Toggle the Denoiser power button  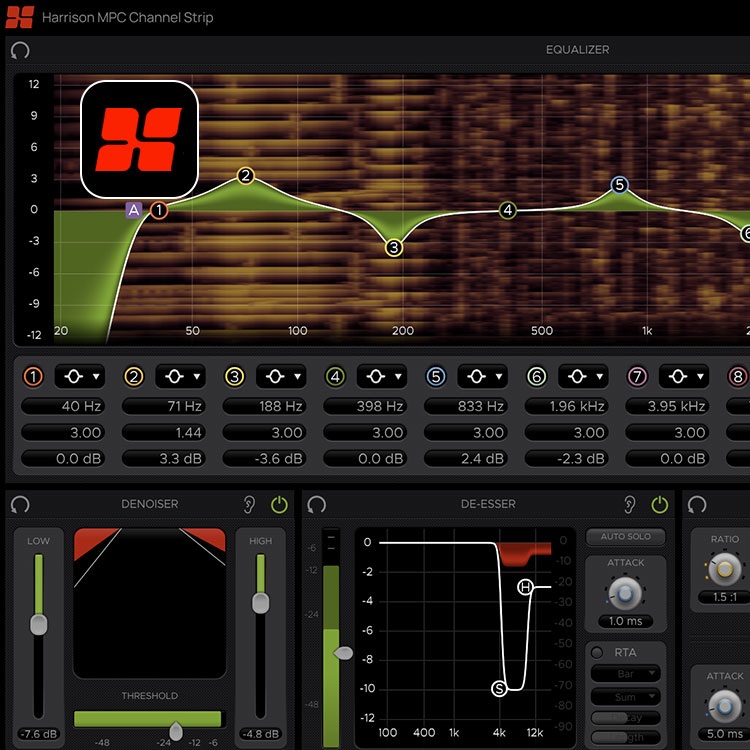[279, 505]
